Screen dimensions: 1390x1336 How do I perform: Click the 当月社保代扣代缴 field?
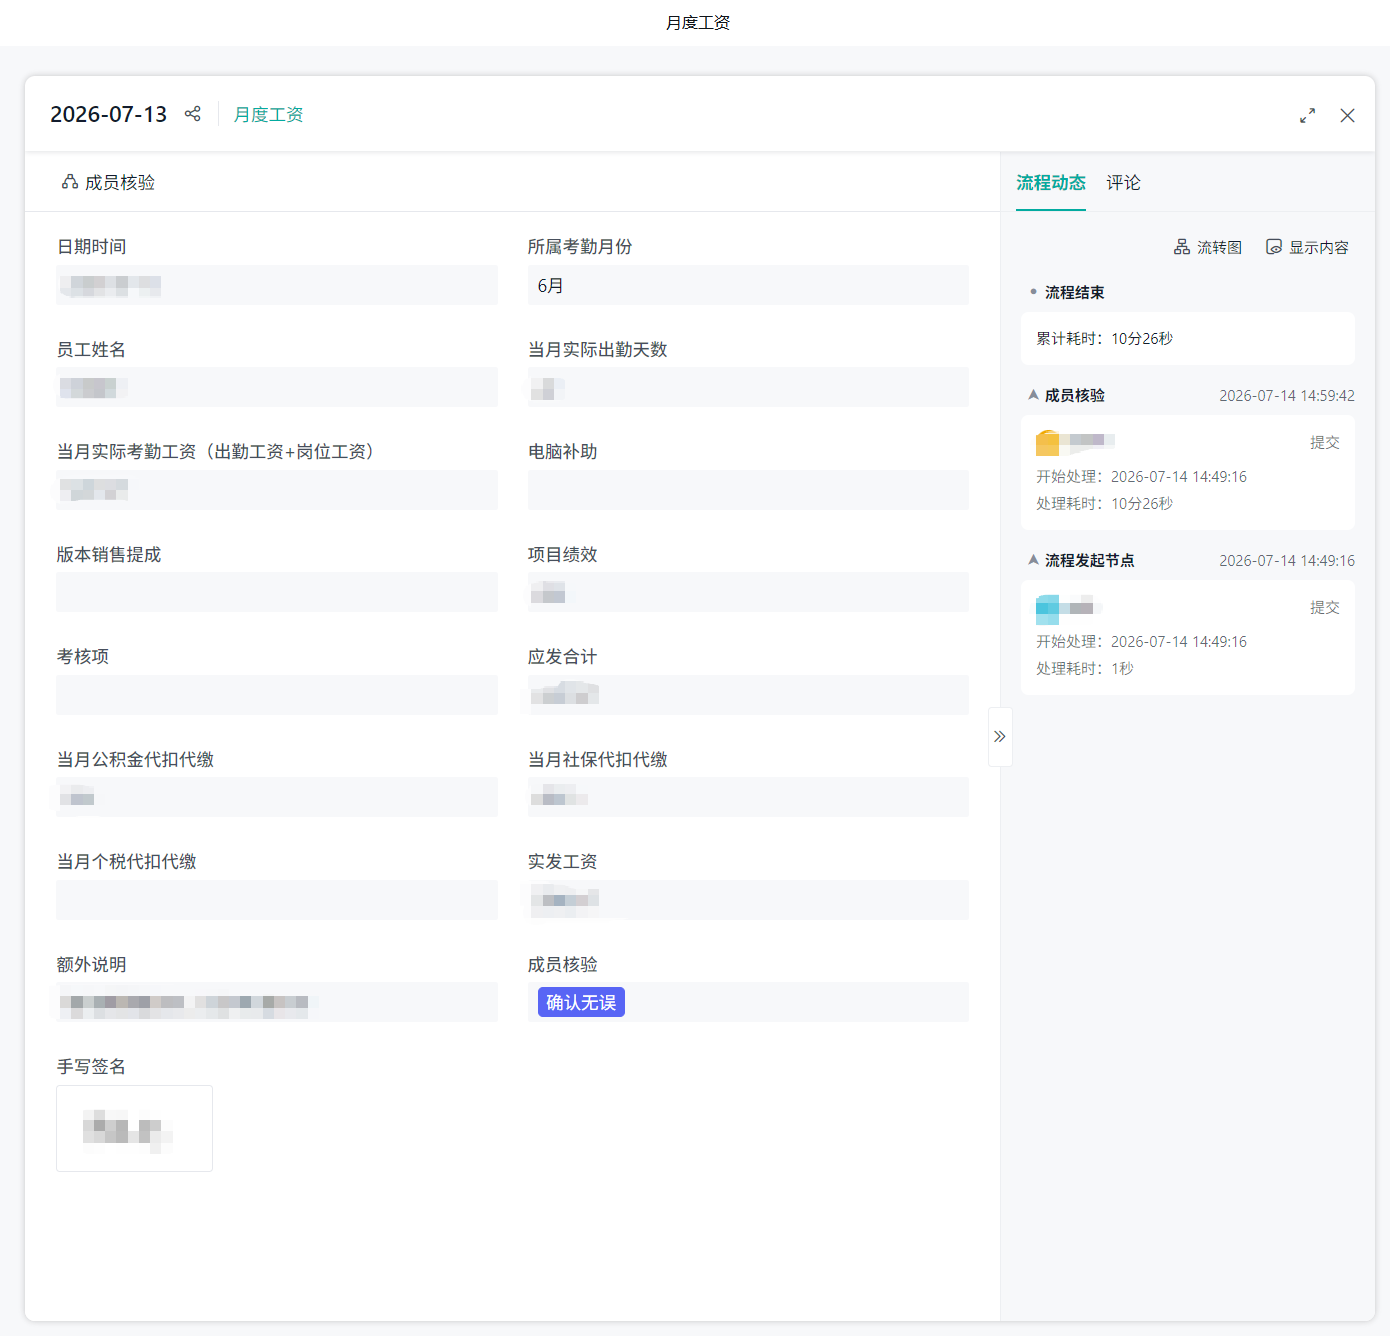point(748,797)
